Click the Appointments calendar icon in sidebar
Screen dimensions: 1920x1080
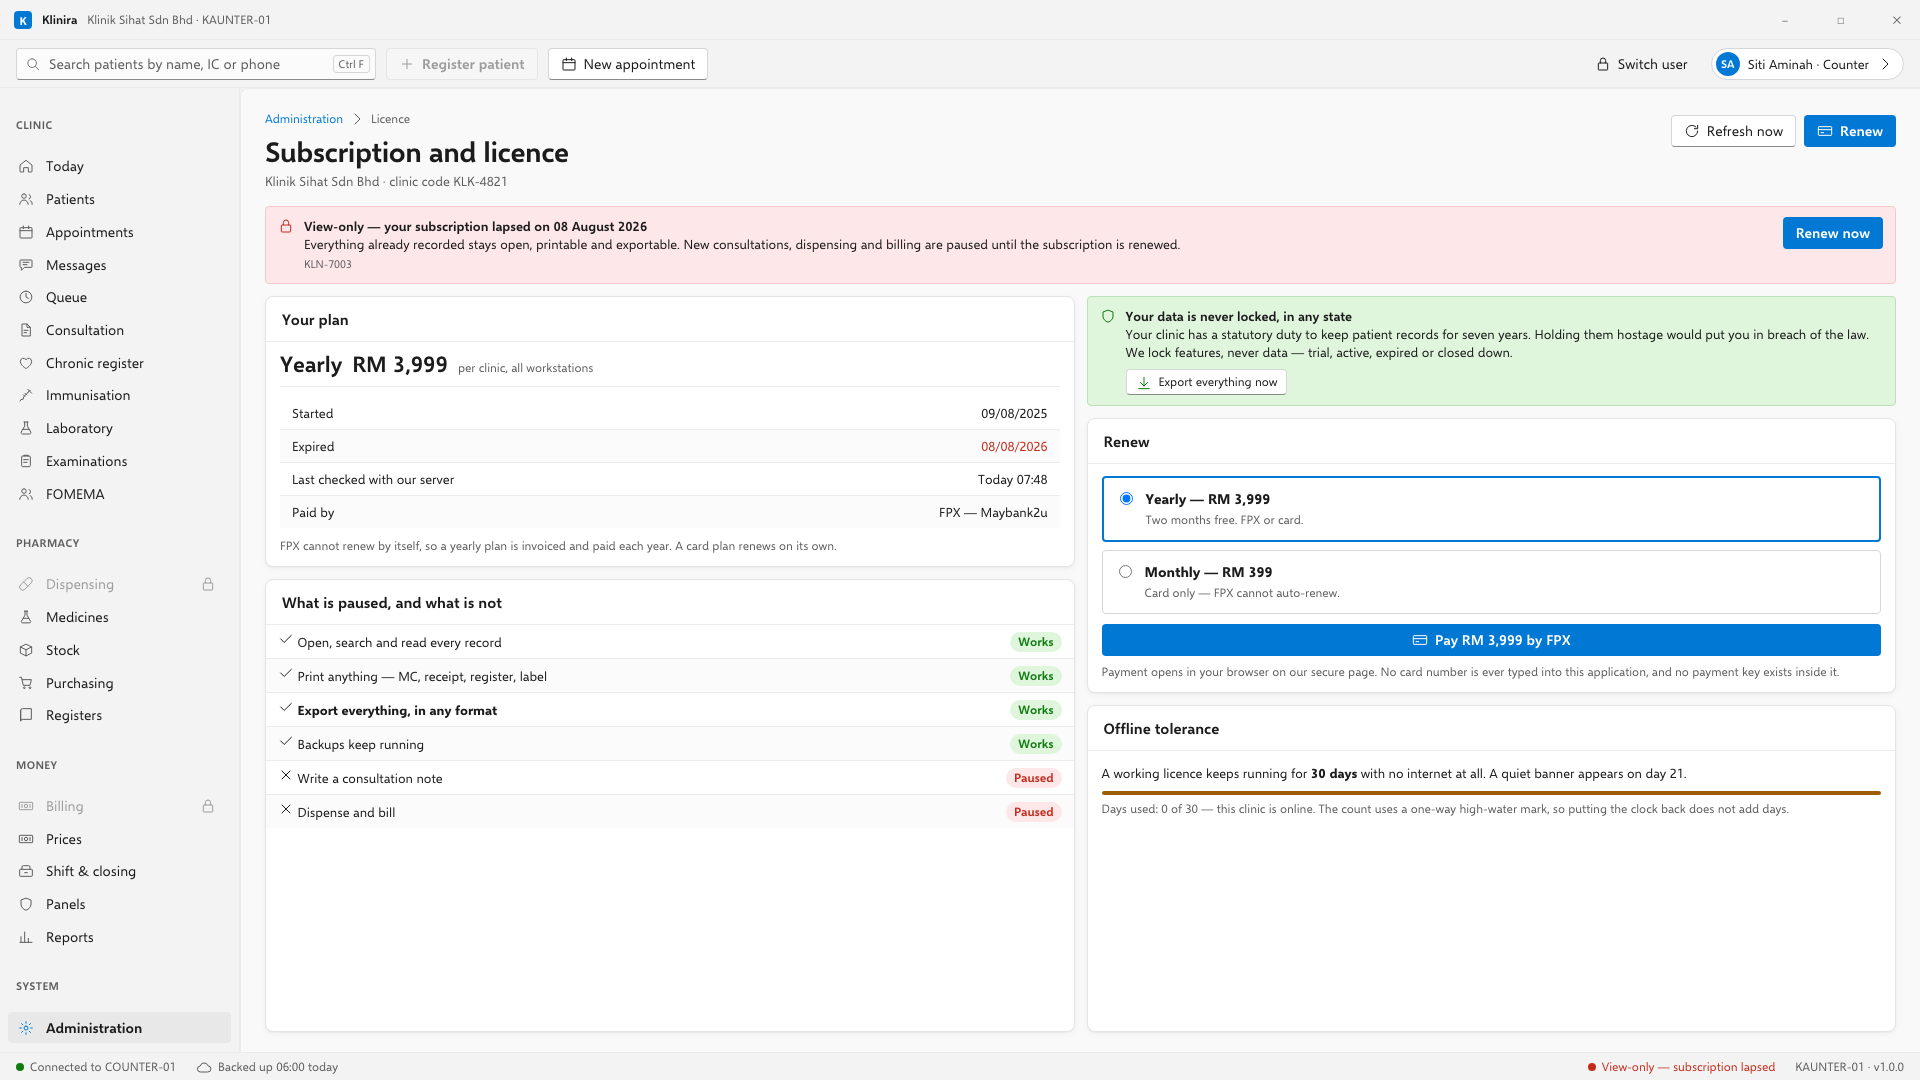pyautogui.click(x=26, y=232)
